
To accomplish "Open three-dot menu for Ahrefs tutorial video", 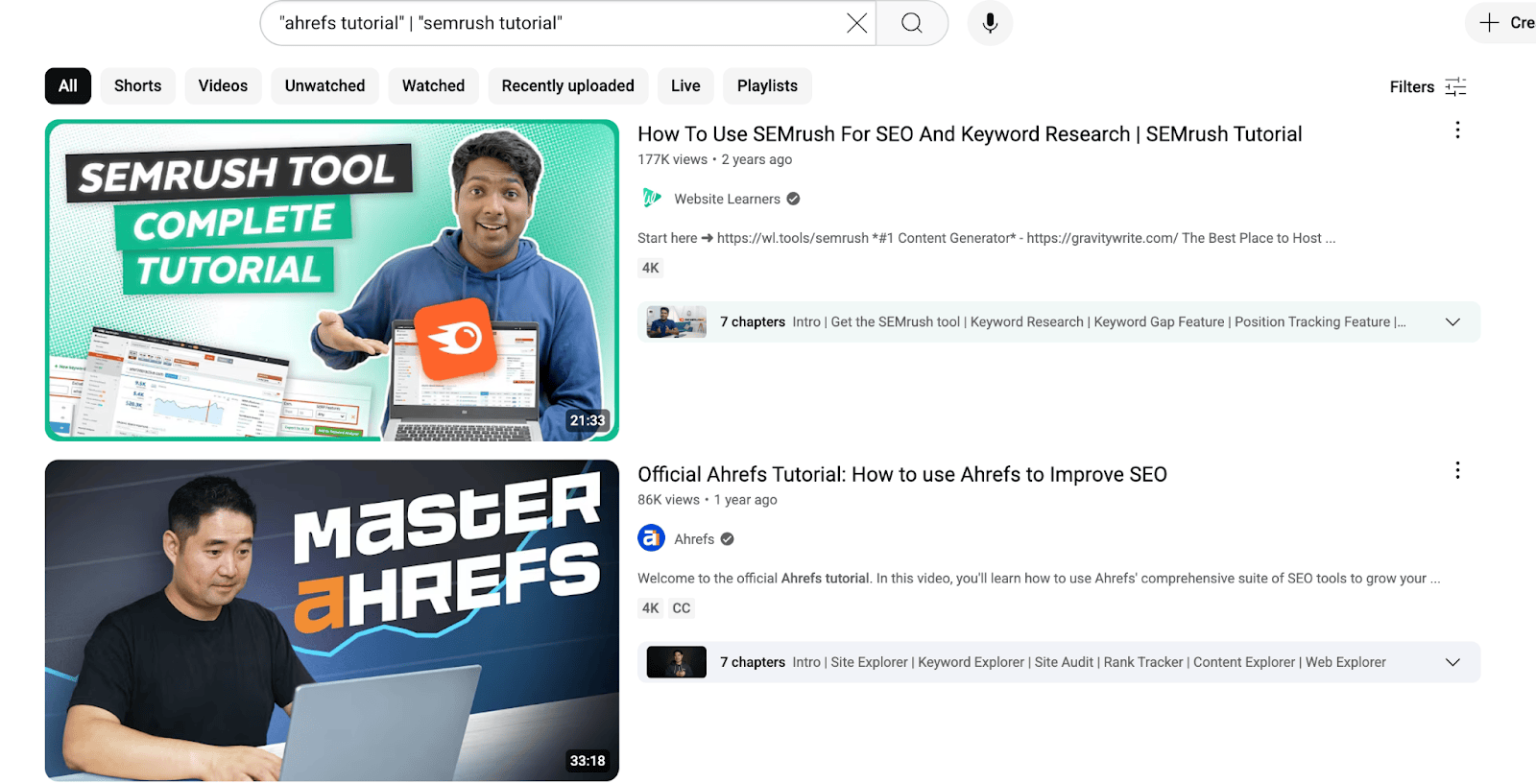I will point(1457,470).
